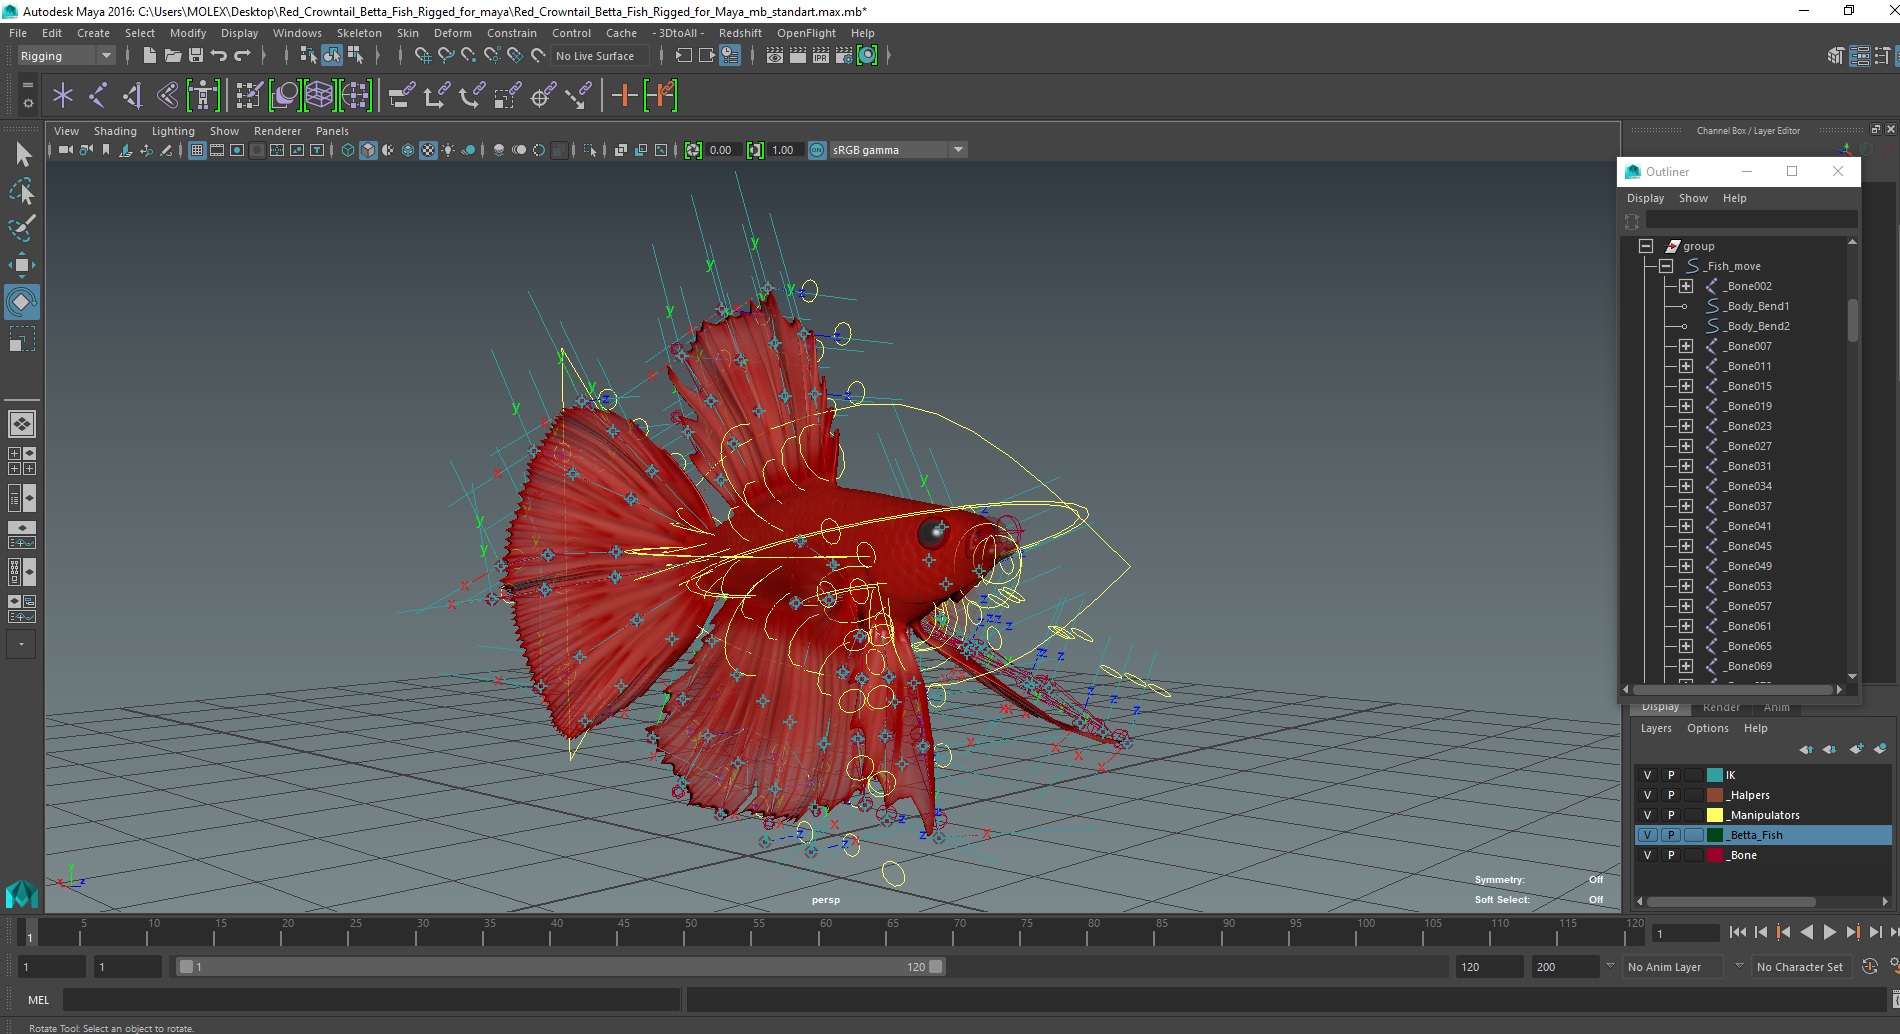Choose the Scale tool in toolbox
Image resolution: width=1900 pixels, height=1034 pixels.
click(x=22, y=339)
